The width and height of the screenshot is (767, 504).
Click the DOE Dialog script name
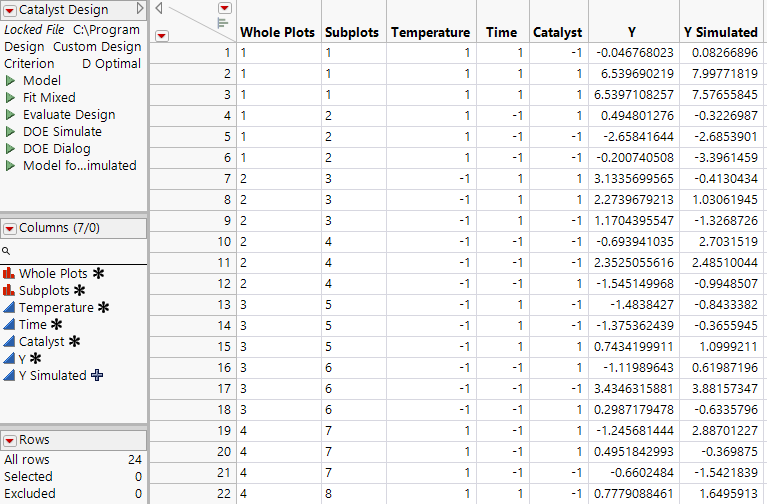pyautogui.click(x=56, y=148)
